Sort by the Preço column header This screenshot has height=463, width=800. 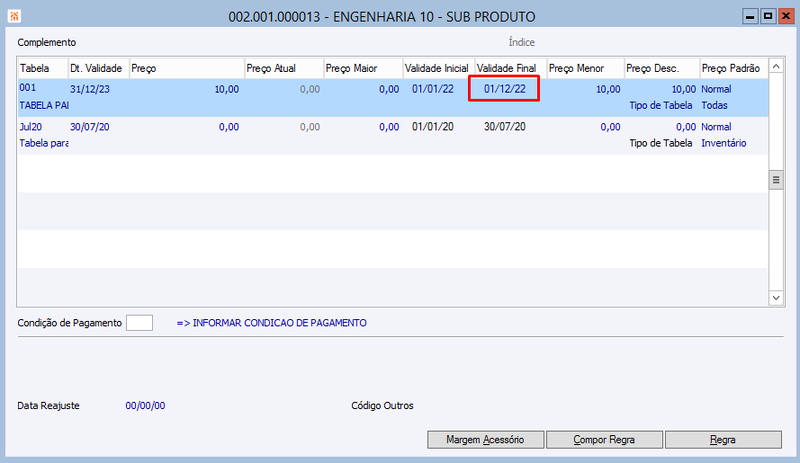coord(186,68)
